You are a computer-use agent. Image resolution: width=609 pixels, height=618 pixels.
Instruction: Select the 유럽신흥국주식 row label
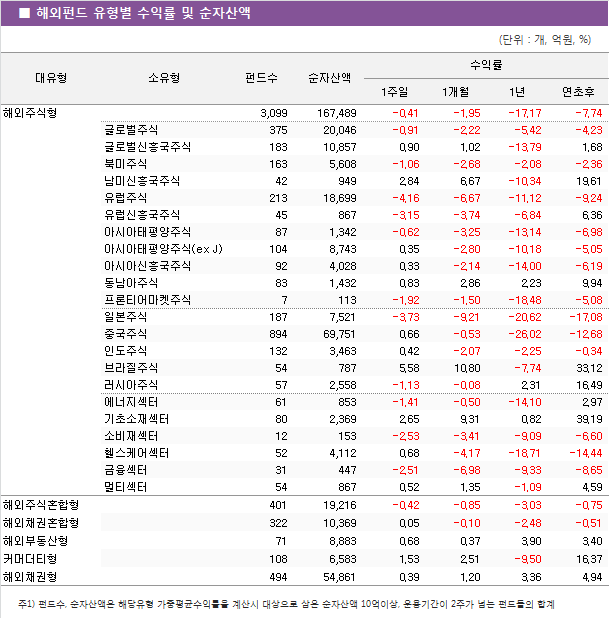[x=142, y=215]
